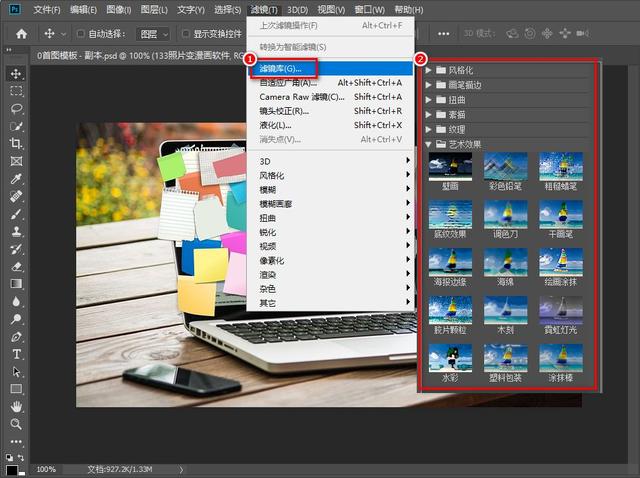Select the Crop tool
The height and width of the screenshot is (478, 640).
16,143
